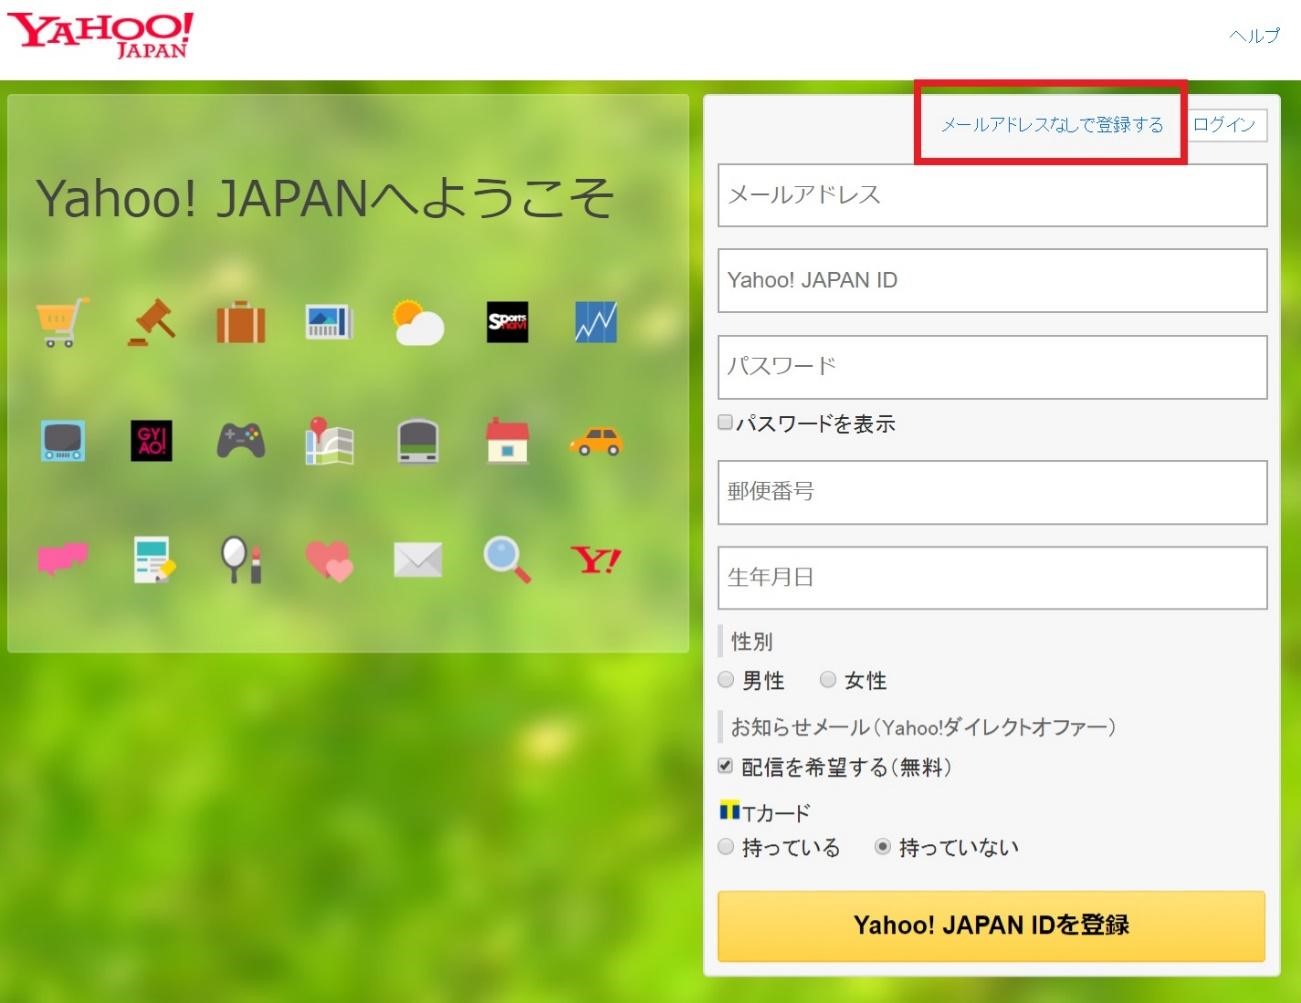This screenshot has height=1003, width=1301.
Task: Open the mail envelope icon
Action: [418, 560]
